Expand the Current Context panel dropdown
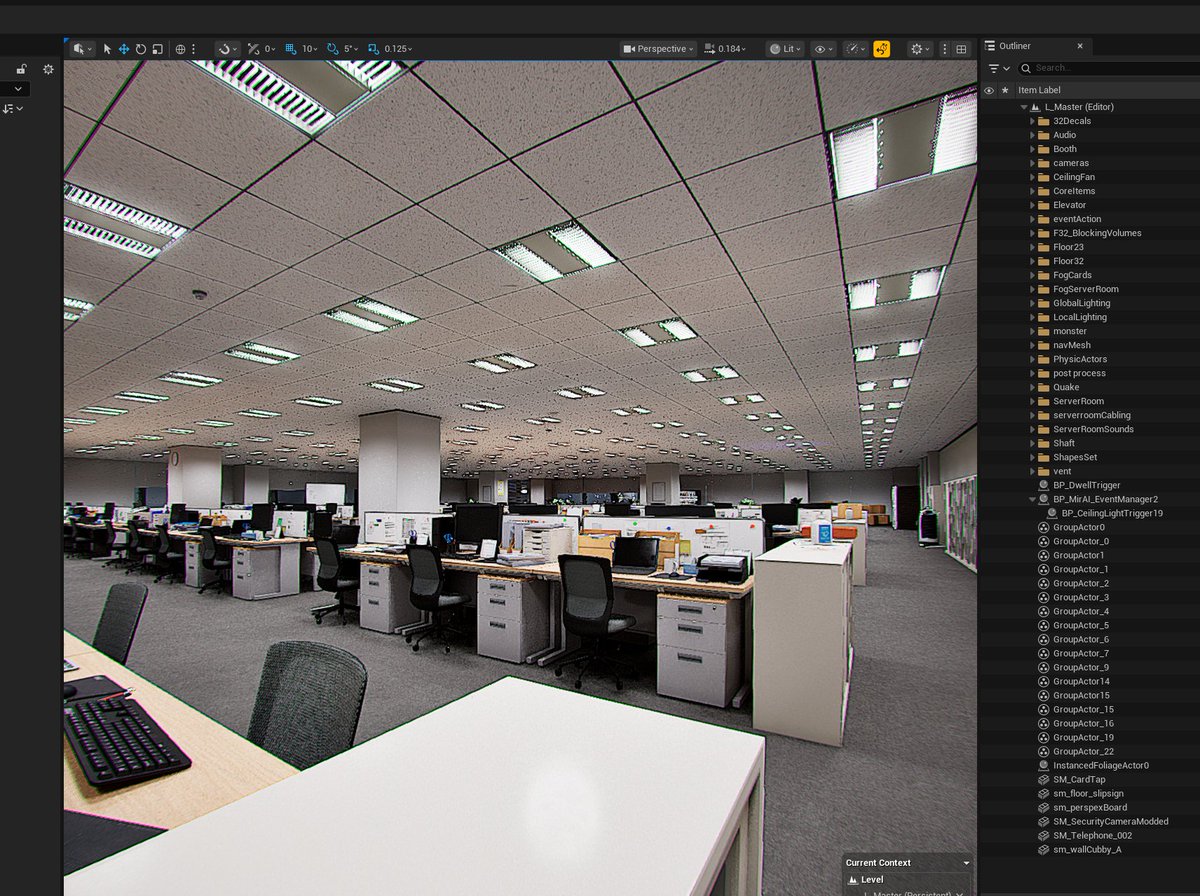This screenshot has width=1200, height=896. click(966, 863)
